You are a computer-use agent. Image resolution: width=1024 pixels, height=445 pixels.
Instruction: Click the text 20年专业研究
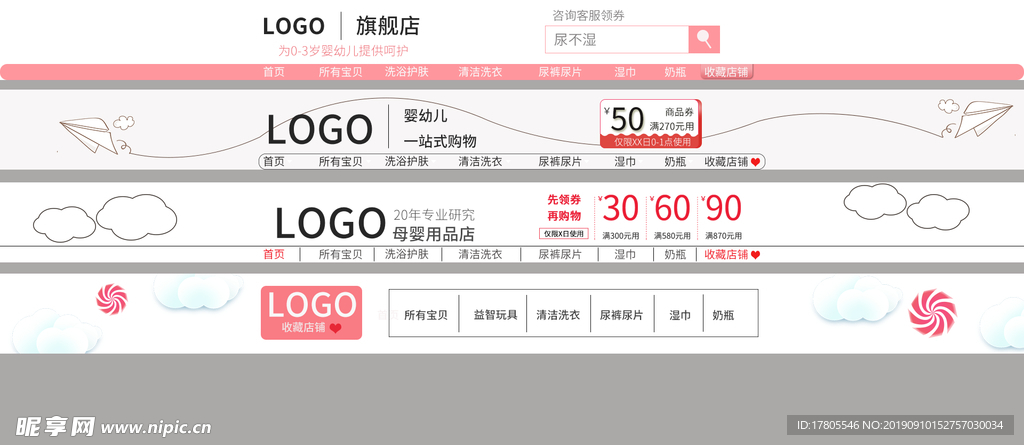pos(434,215)
